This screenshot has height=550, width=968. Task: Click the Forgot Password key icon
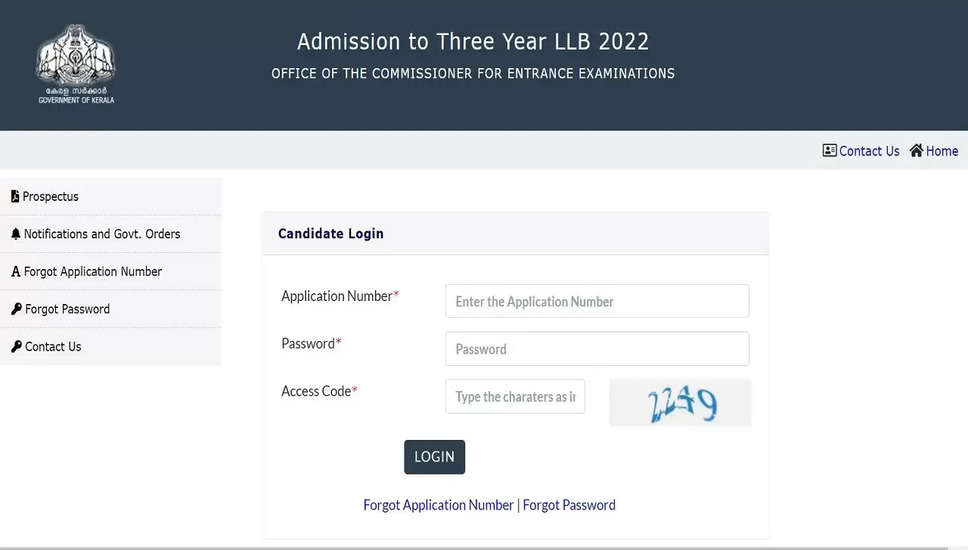pyautogui.click(x=16, y=309)
